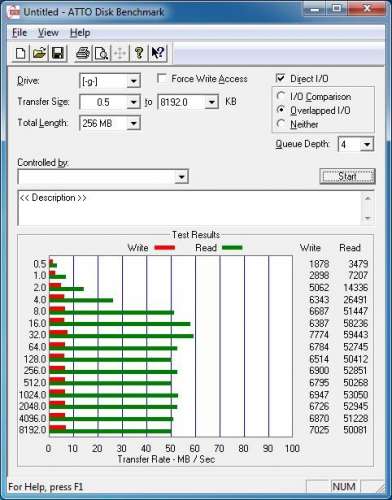The height and width of the screenshot is (500, 392).
Task: Expand the Queue Depth dropdown
Action: click(367, 144)
